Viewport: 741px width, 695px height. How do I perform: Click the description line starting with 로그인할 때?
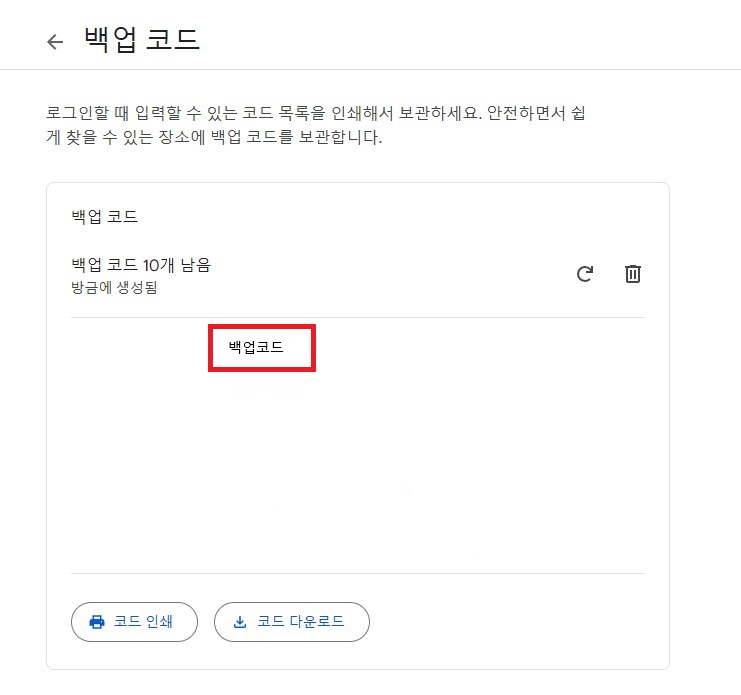pos(316,113)
